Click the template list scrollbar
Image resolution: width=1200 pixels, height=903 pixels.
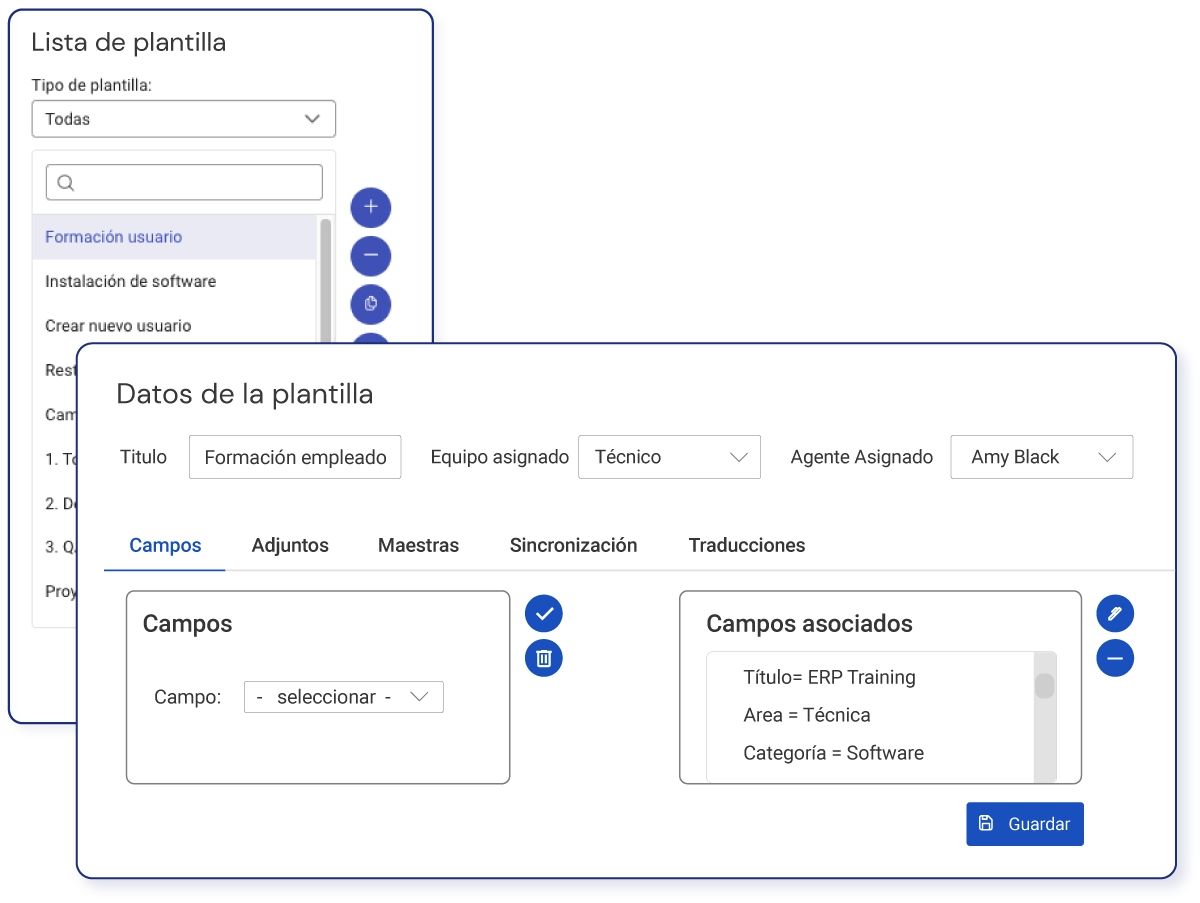[325, 282]
